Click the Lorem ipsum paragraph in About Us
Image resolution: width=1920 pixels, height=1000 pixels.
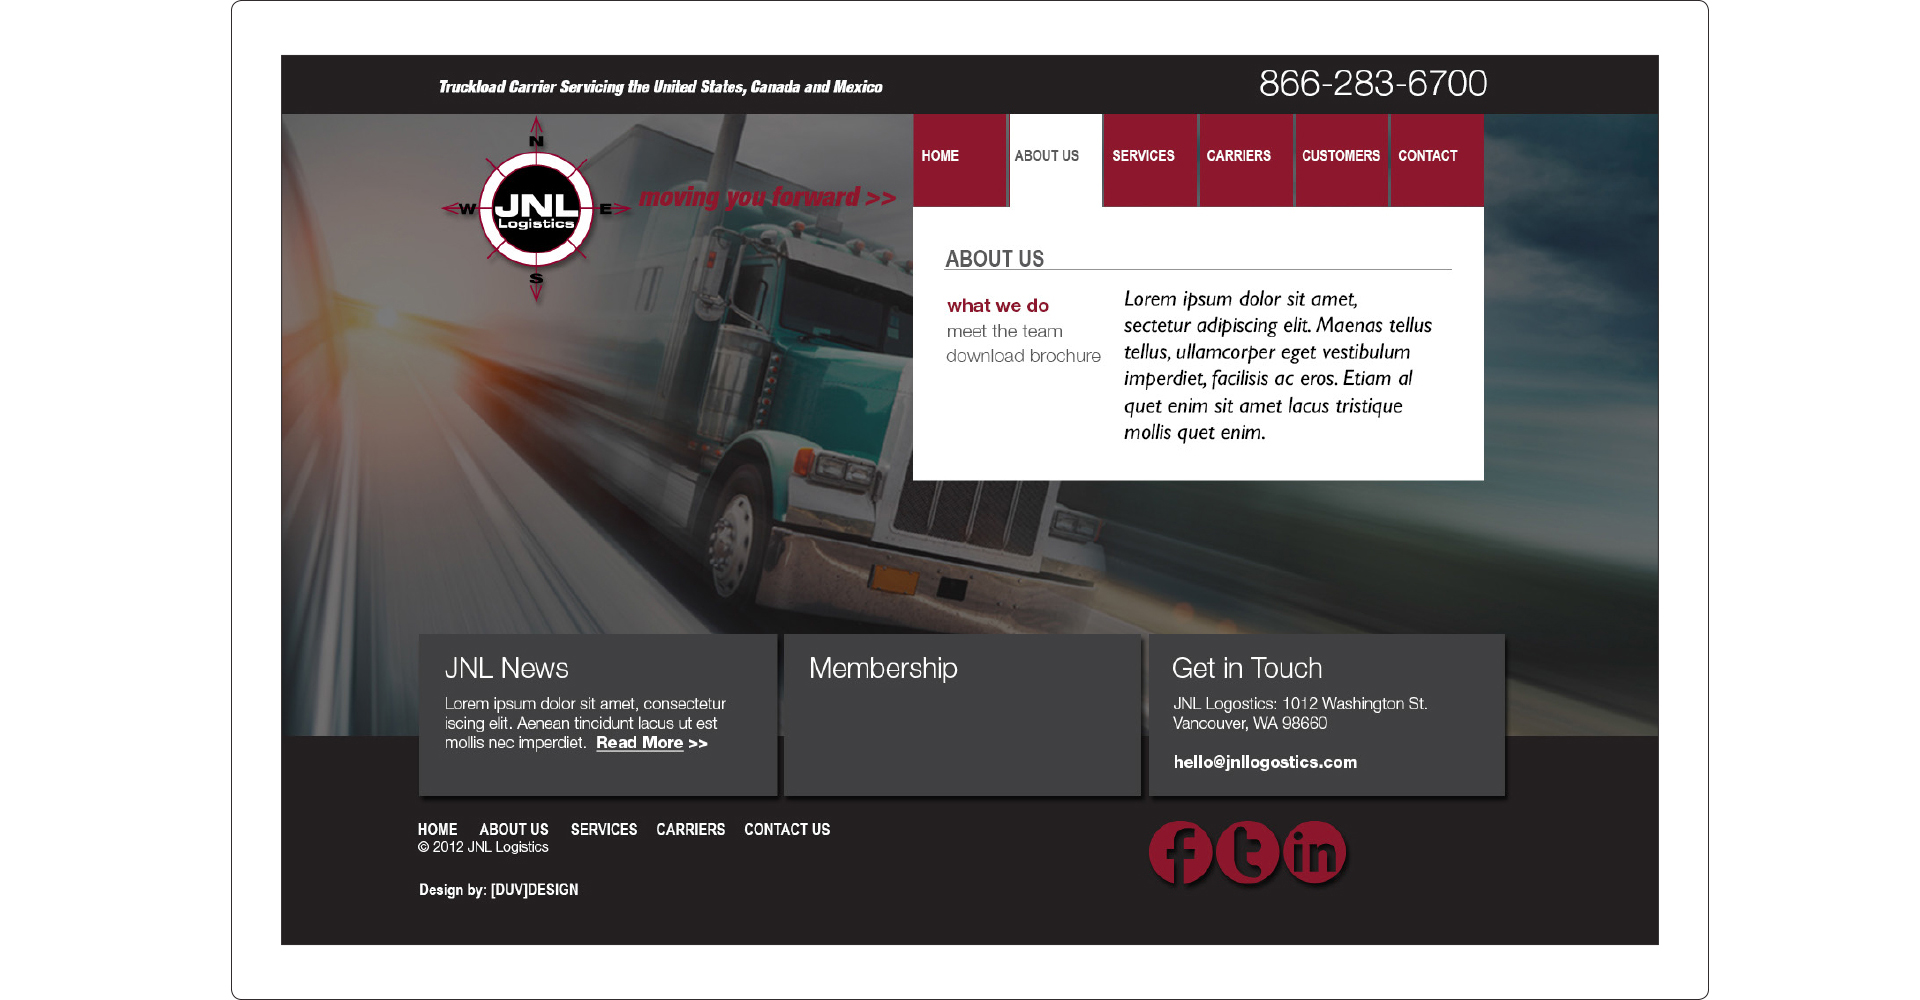point(1278,366)
